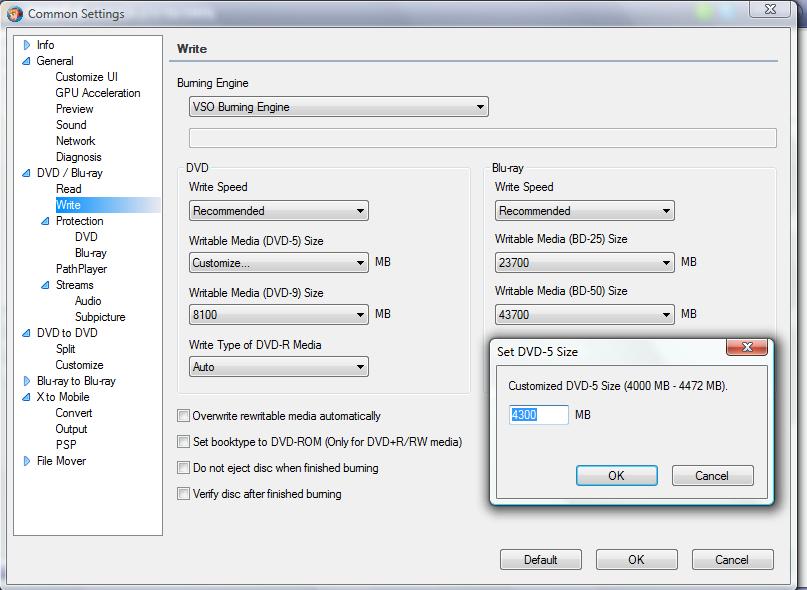Click OK in Common Settings window
807x590 pixels.
tap(636, 559)
